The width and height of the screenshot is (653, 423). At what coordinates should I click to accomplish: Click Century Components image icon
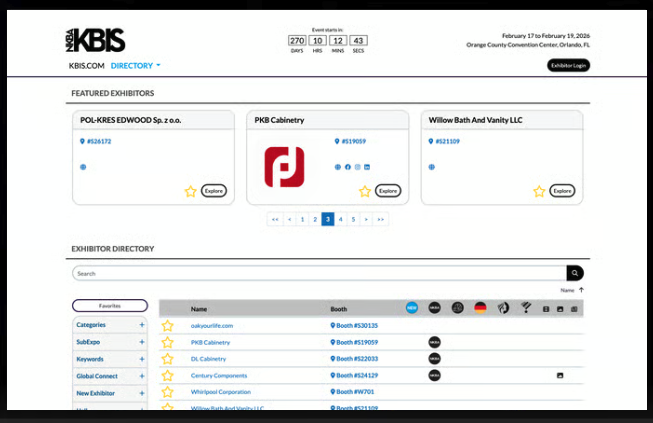[x=560, y=375]
